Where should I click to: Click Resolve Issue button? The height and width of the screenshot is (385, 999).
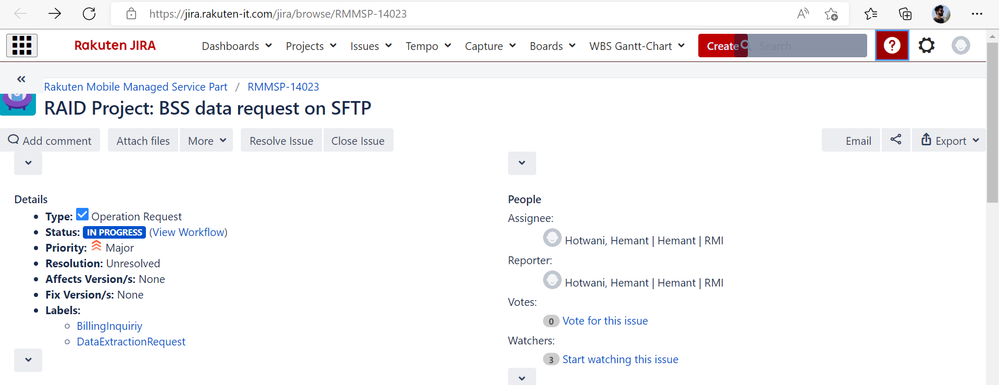[x=282, y=140]
